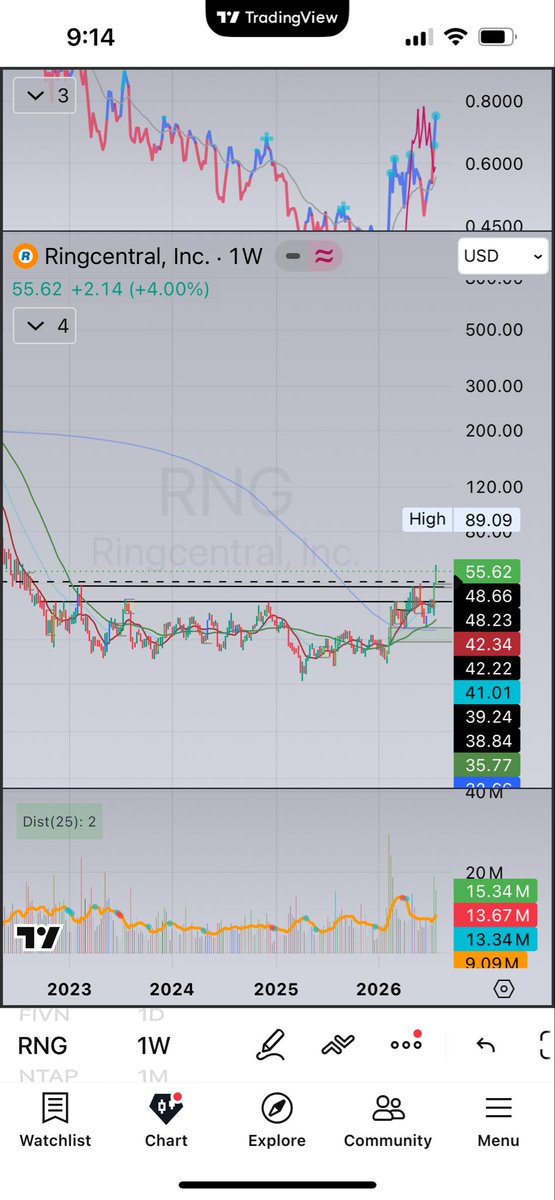The width and height of the screenshot is (555, 1200).
Task: Tap the 2026 time axis label
Action: click(x=379, y=989)
